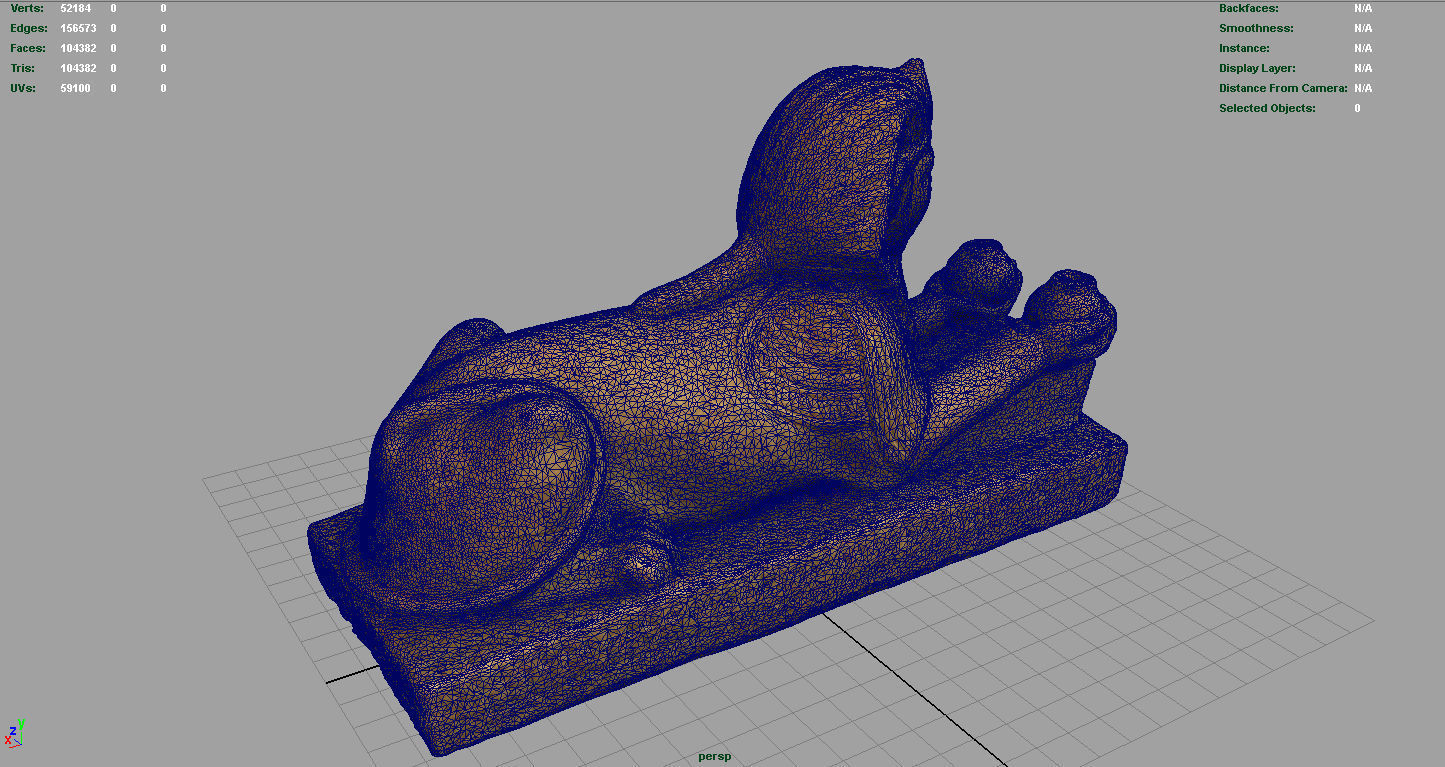This screenshot has height=767, width=1445.
Task: Click the Backfaces label in the HUD
Action: [1248, 8]
